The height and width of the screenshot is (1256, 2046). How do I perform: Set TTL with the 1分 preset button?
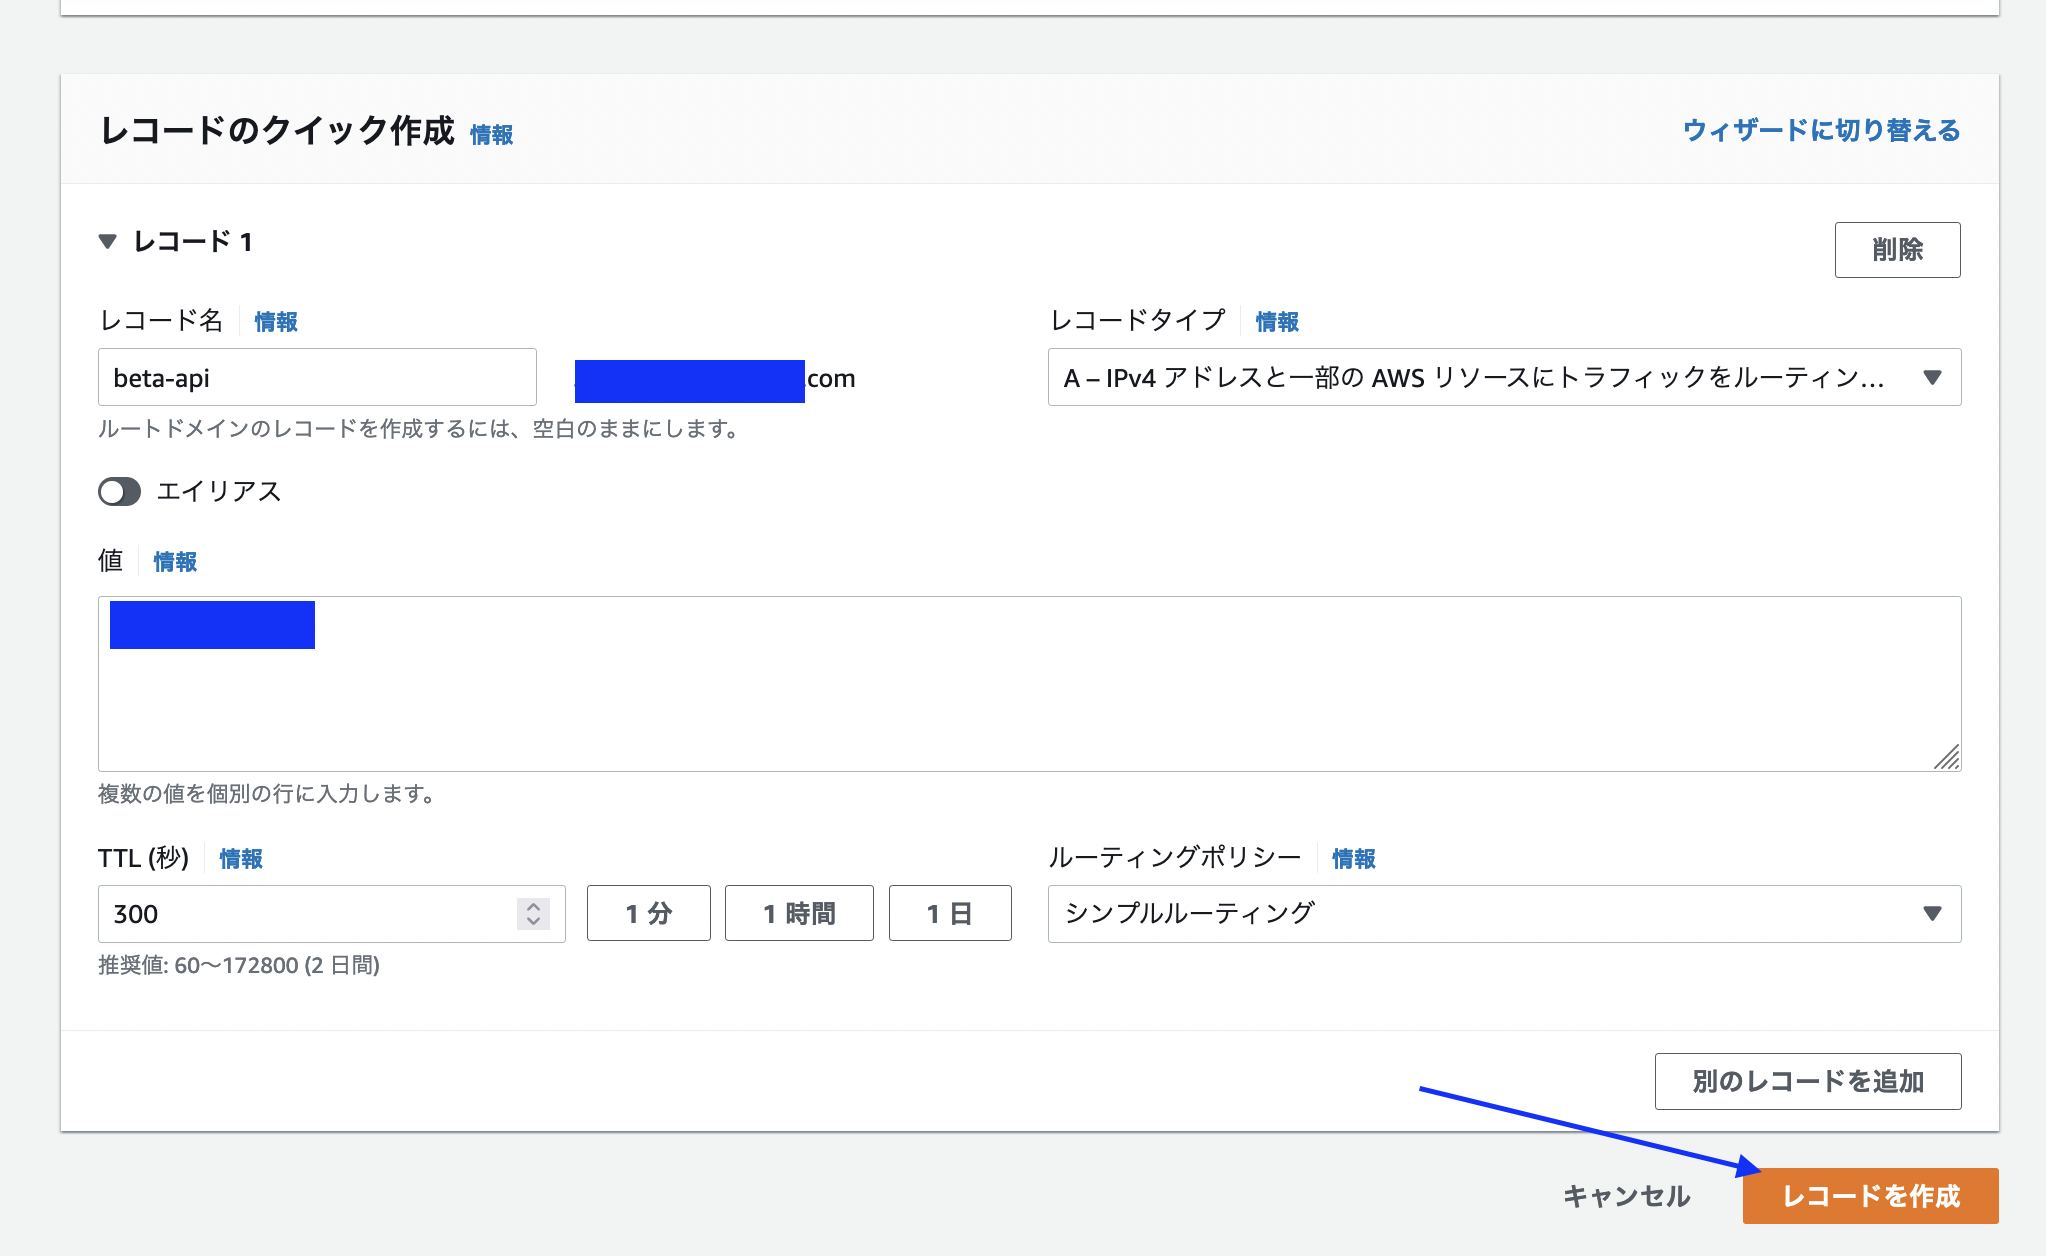coord(648,913)
